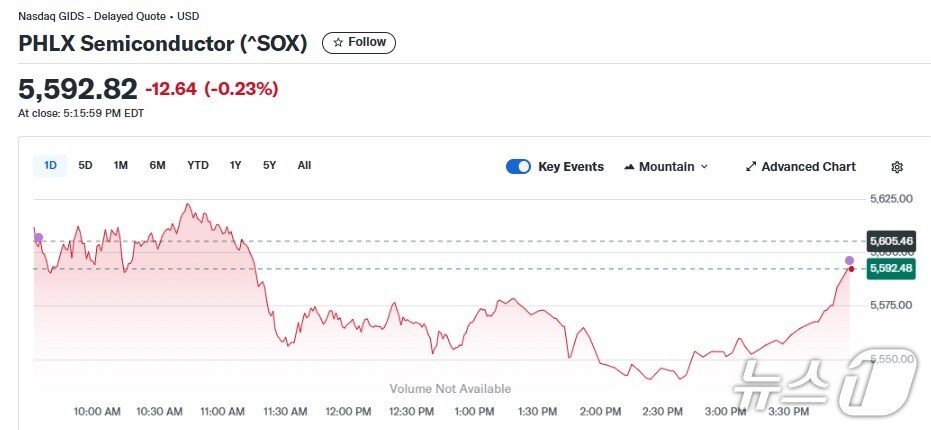Click purple key event dot near close

click(849, 259)
